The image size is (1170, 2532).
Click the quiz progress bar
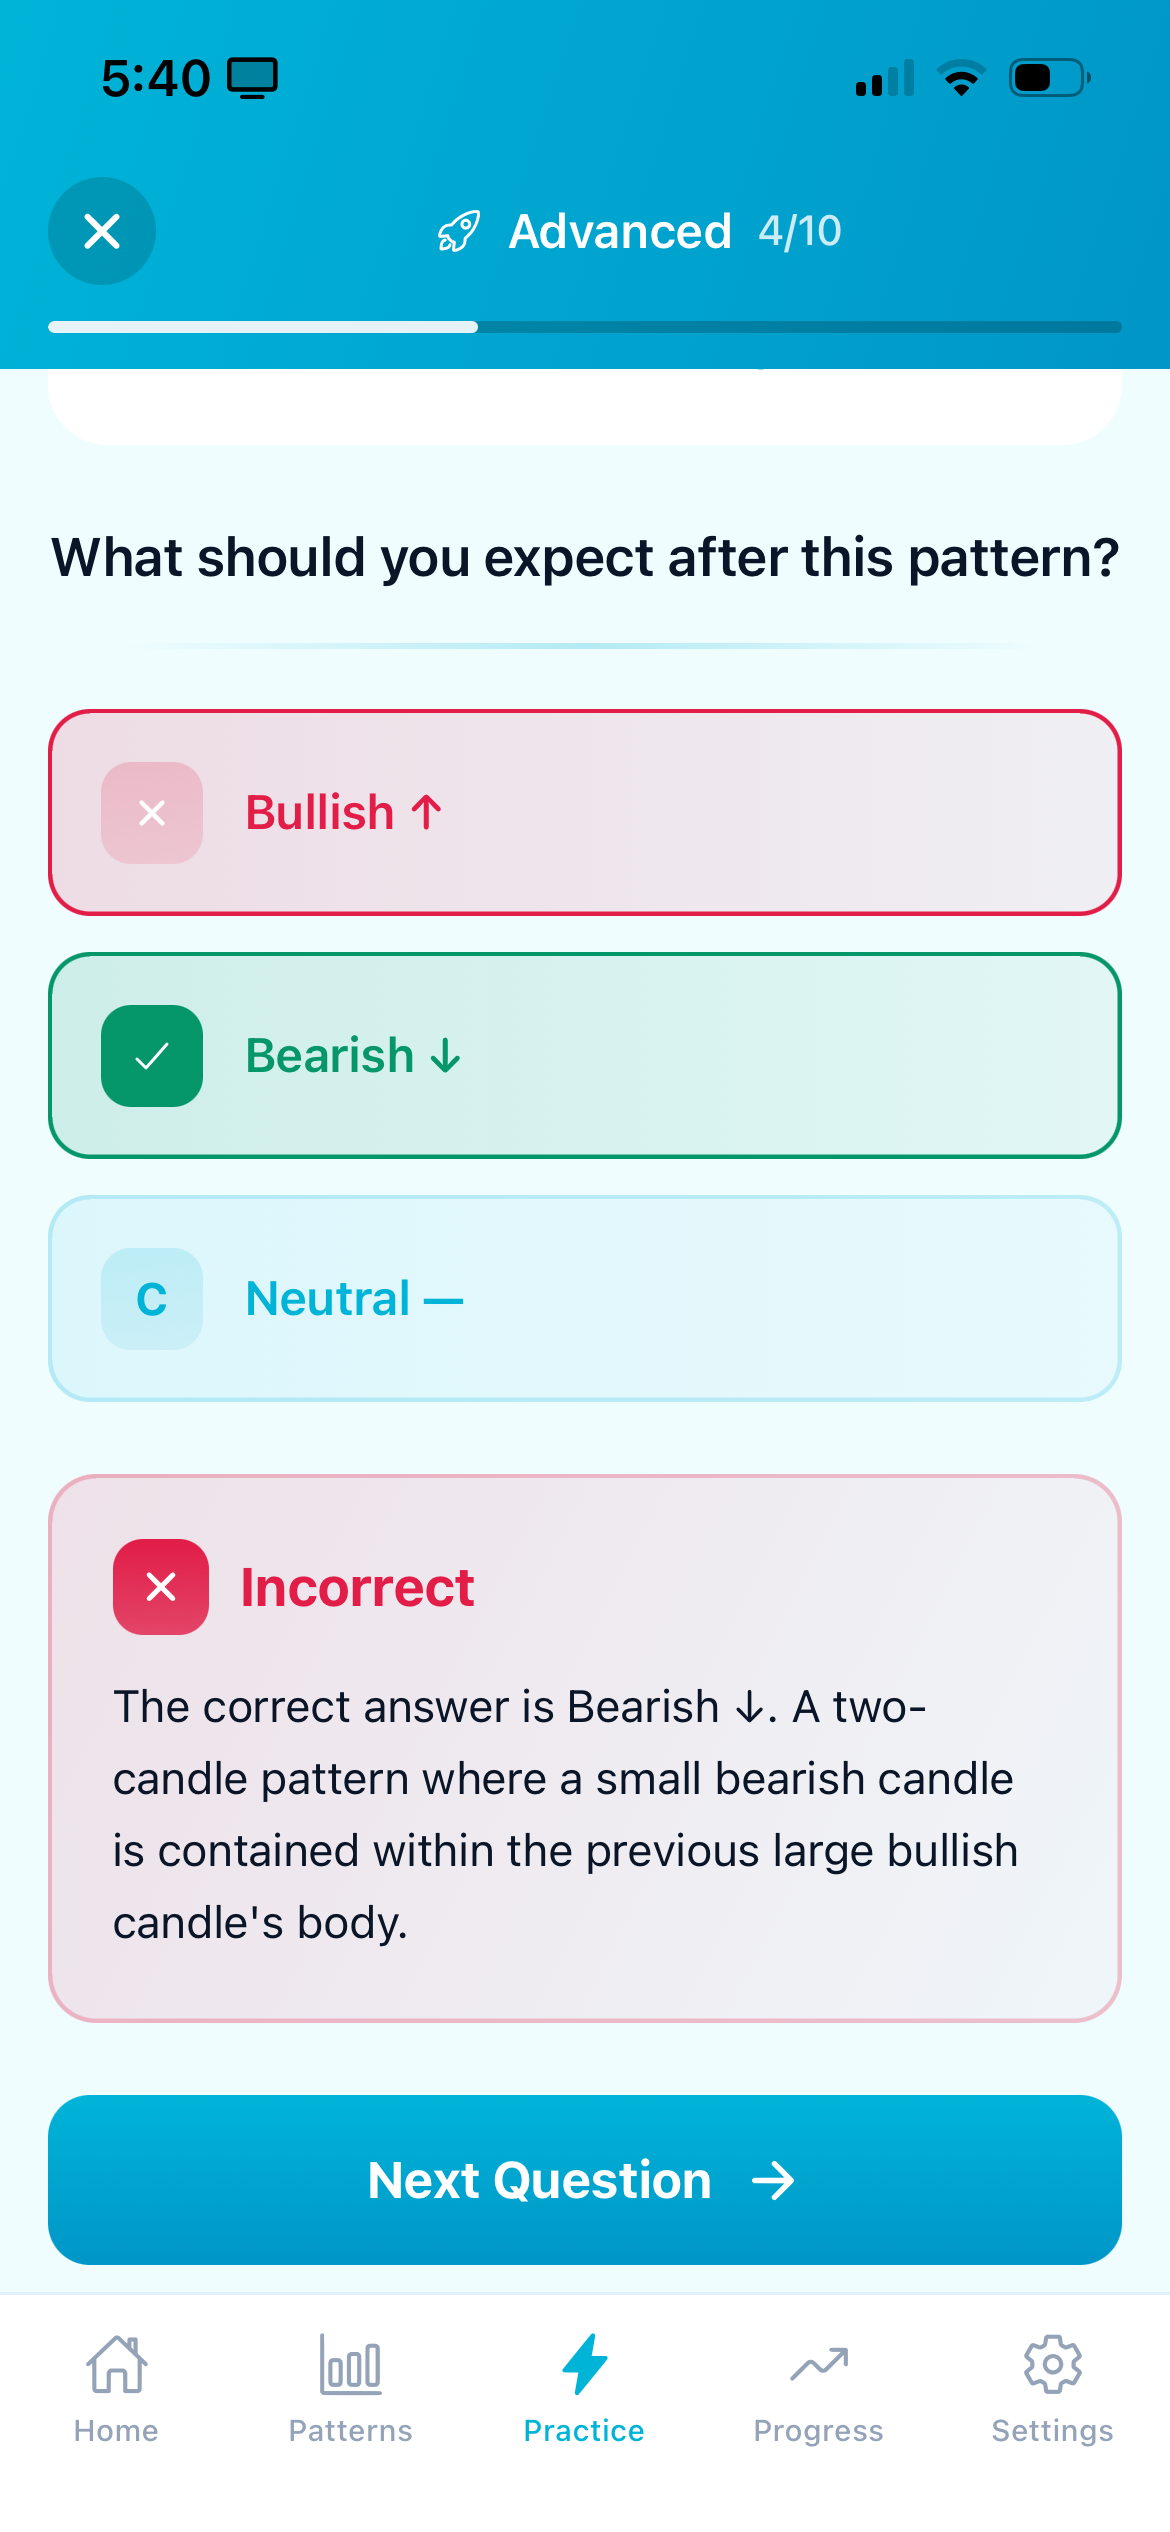click(585, 327)
